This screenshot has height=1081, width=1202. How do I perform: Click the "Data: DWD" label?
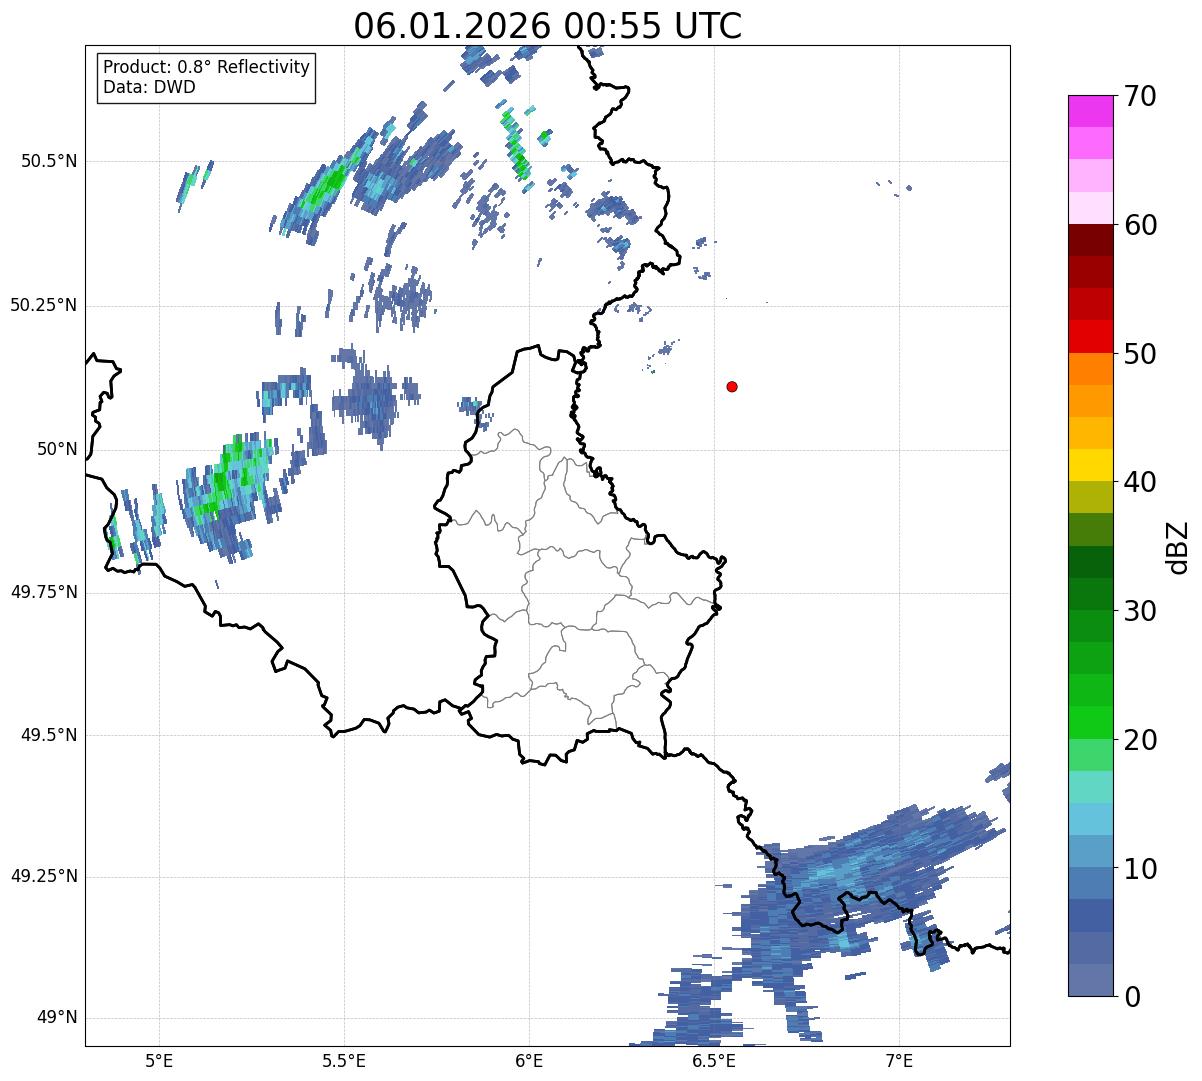coord(149,87)
